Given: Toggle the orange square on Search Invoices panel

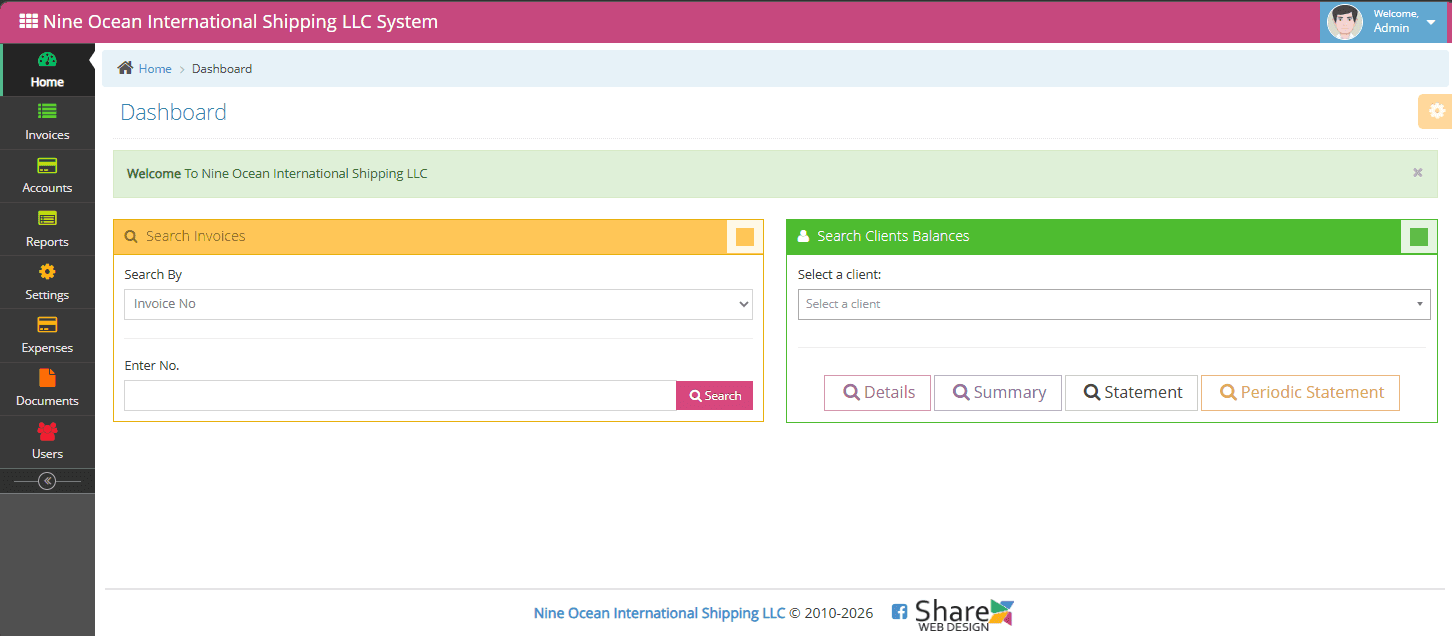Looking at the screenshot, I should pos(745,237).
